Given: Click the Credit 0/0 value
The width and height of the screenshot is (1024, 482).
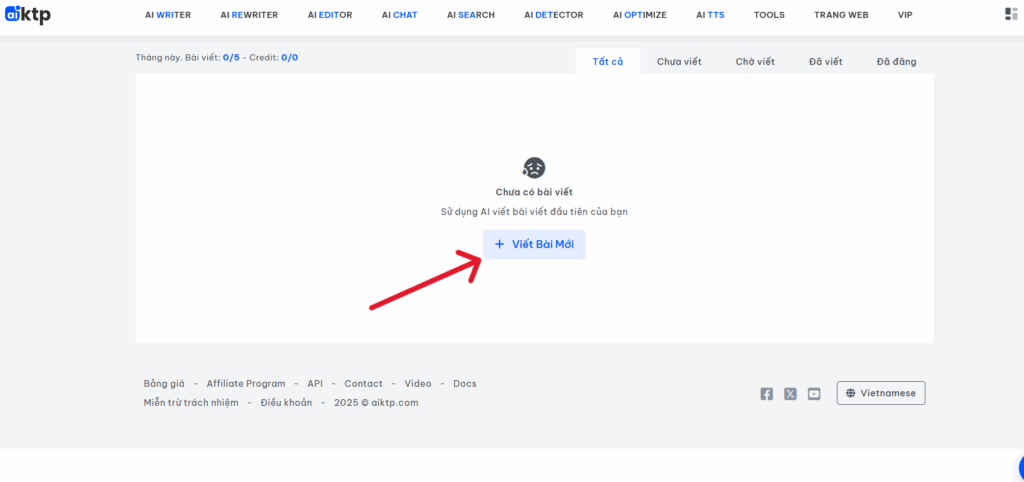Looking at the screenshot, I should 290,57.
